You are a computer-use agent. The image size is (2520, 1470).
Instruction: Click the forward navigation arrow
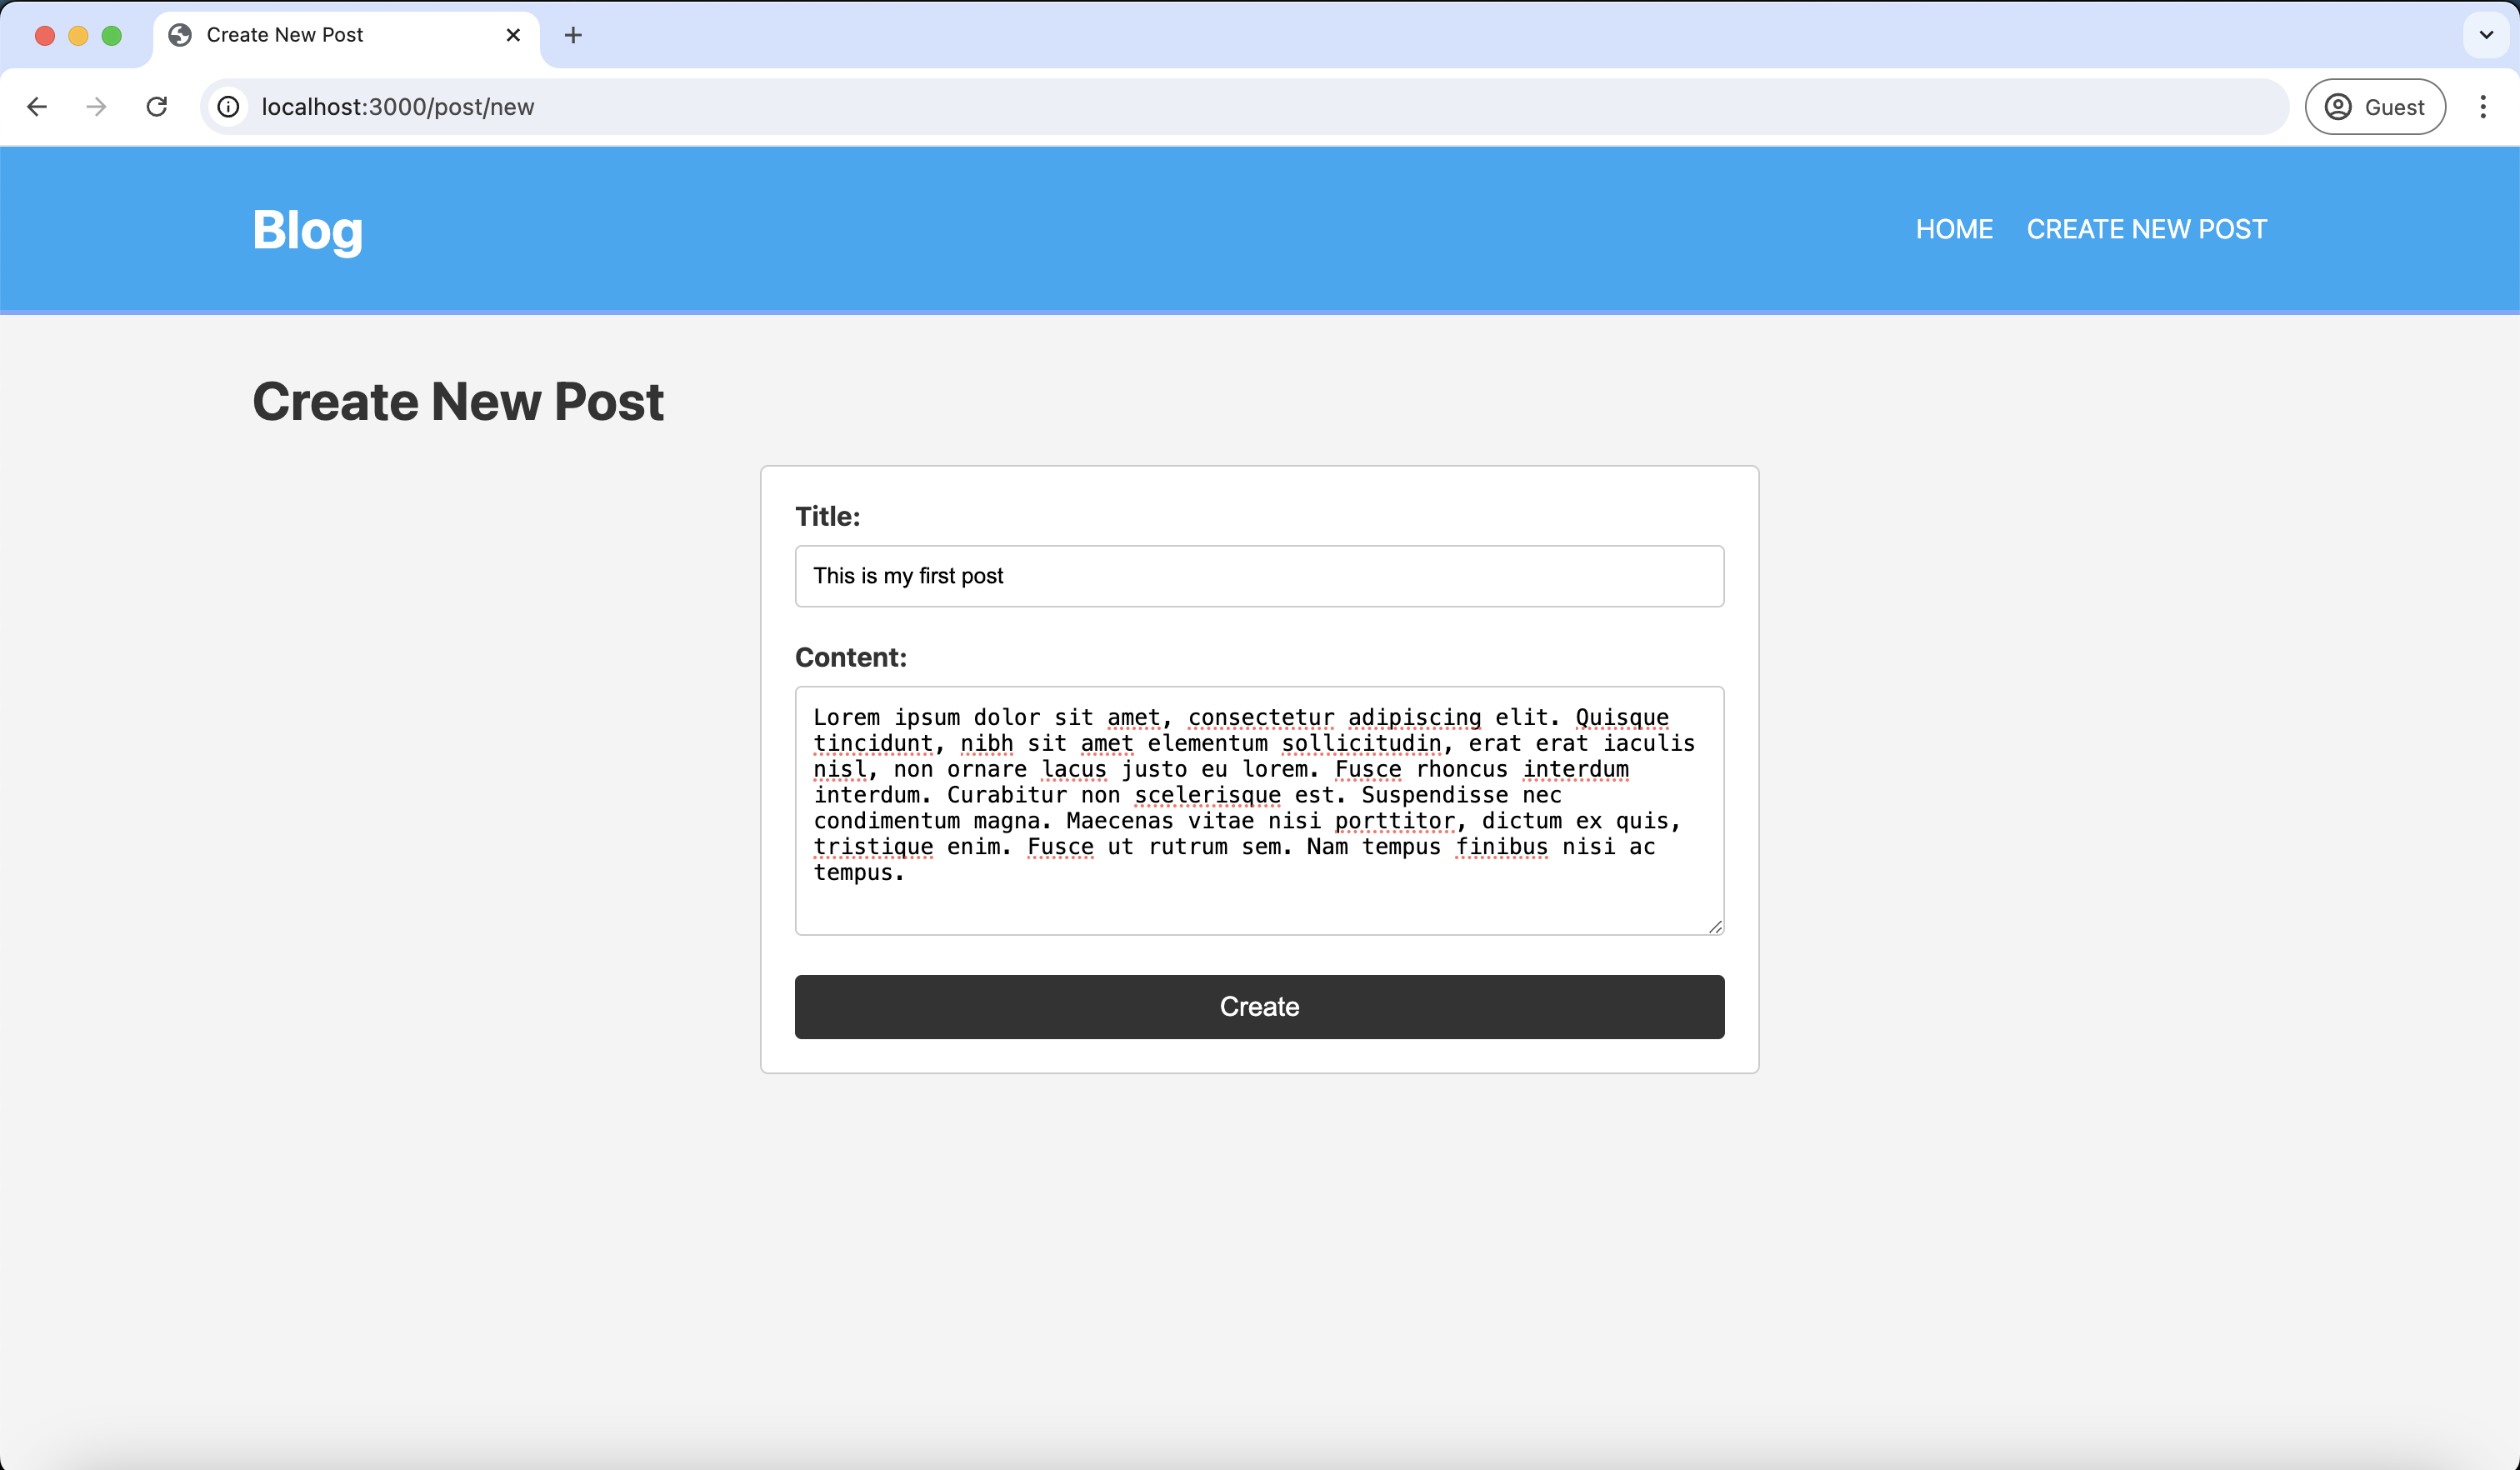tap(95, 107)
